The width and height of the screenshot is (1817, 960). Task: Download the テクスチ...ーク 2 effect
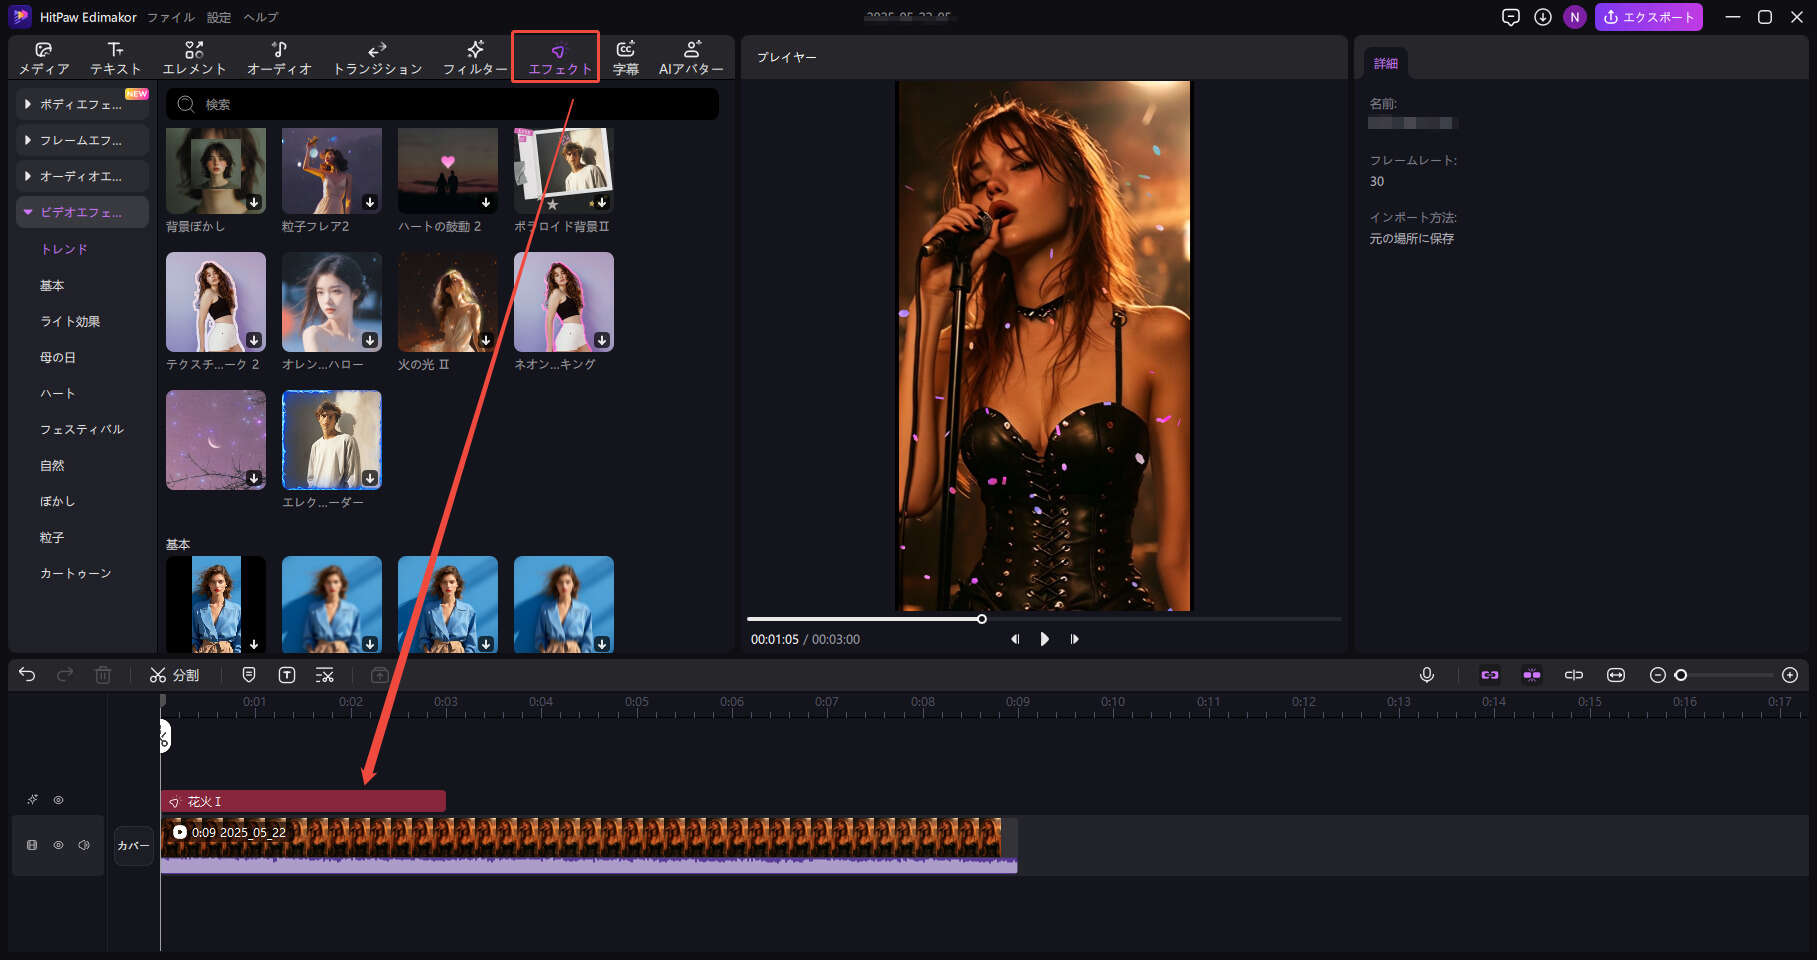click(x=254, y=340)
